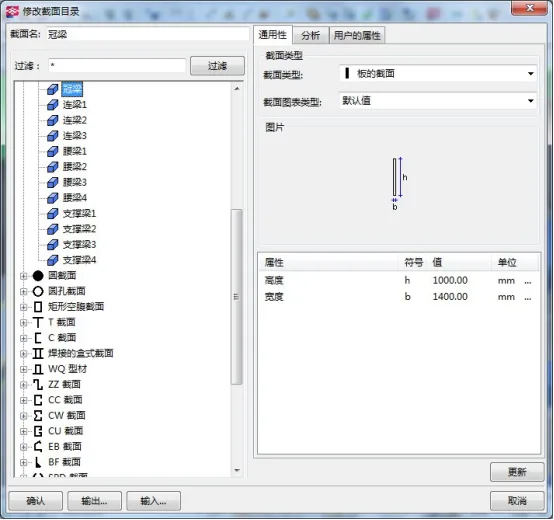Click the 过滤 filter button
Viewport: 554px width, 520px height.
click(217, 66)
